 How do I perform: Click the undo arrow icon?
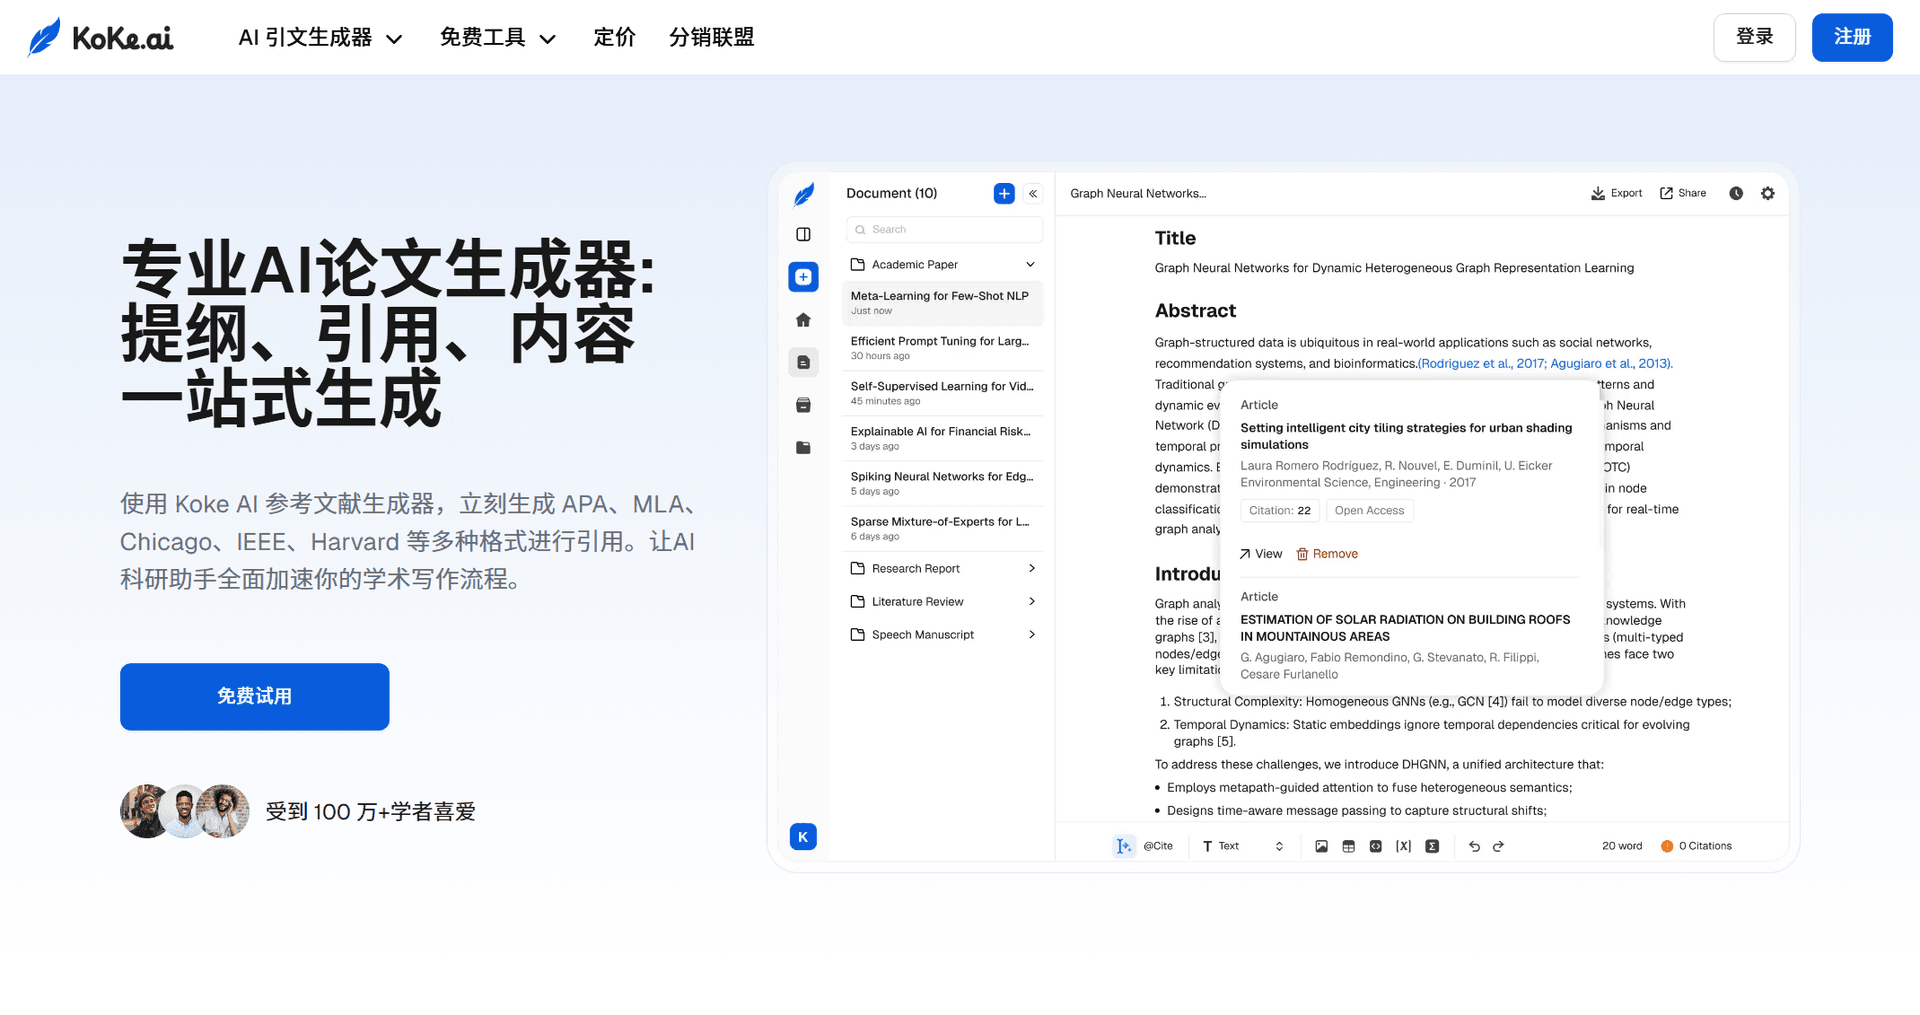click(x=1474, y=846)
